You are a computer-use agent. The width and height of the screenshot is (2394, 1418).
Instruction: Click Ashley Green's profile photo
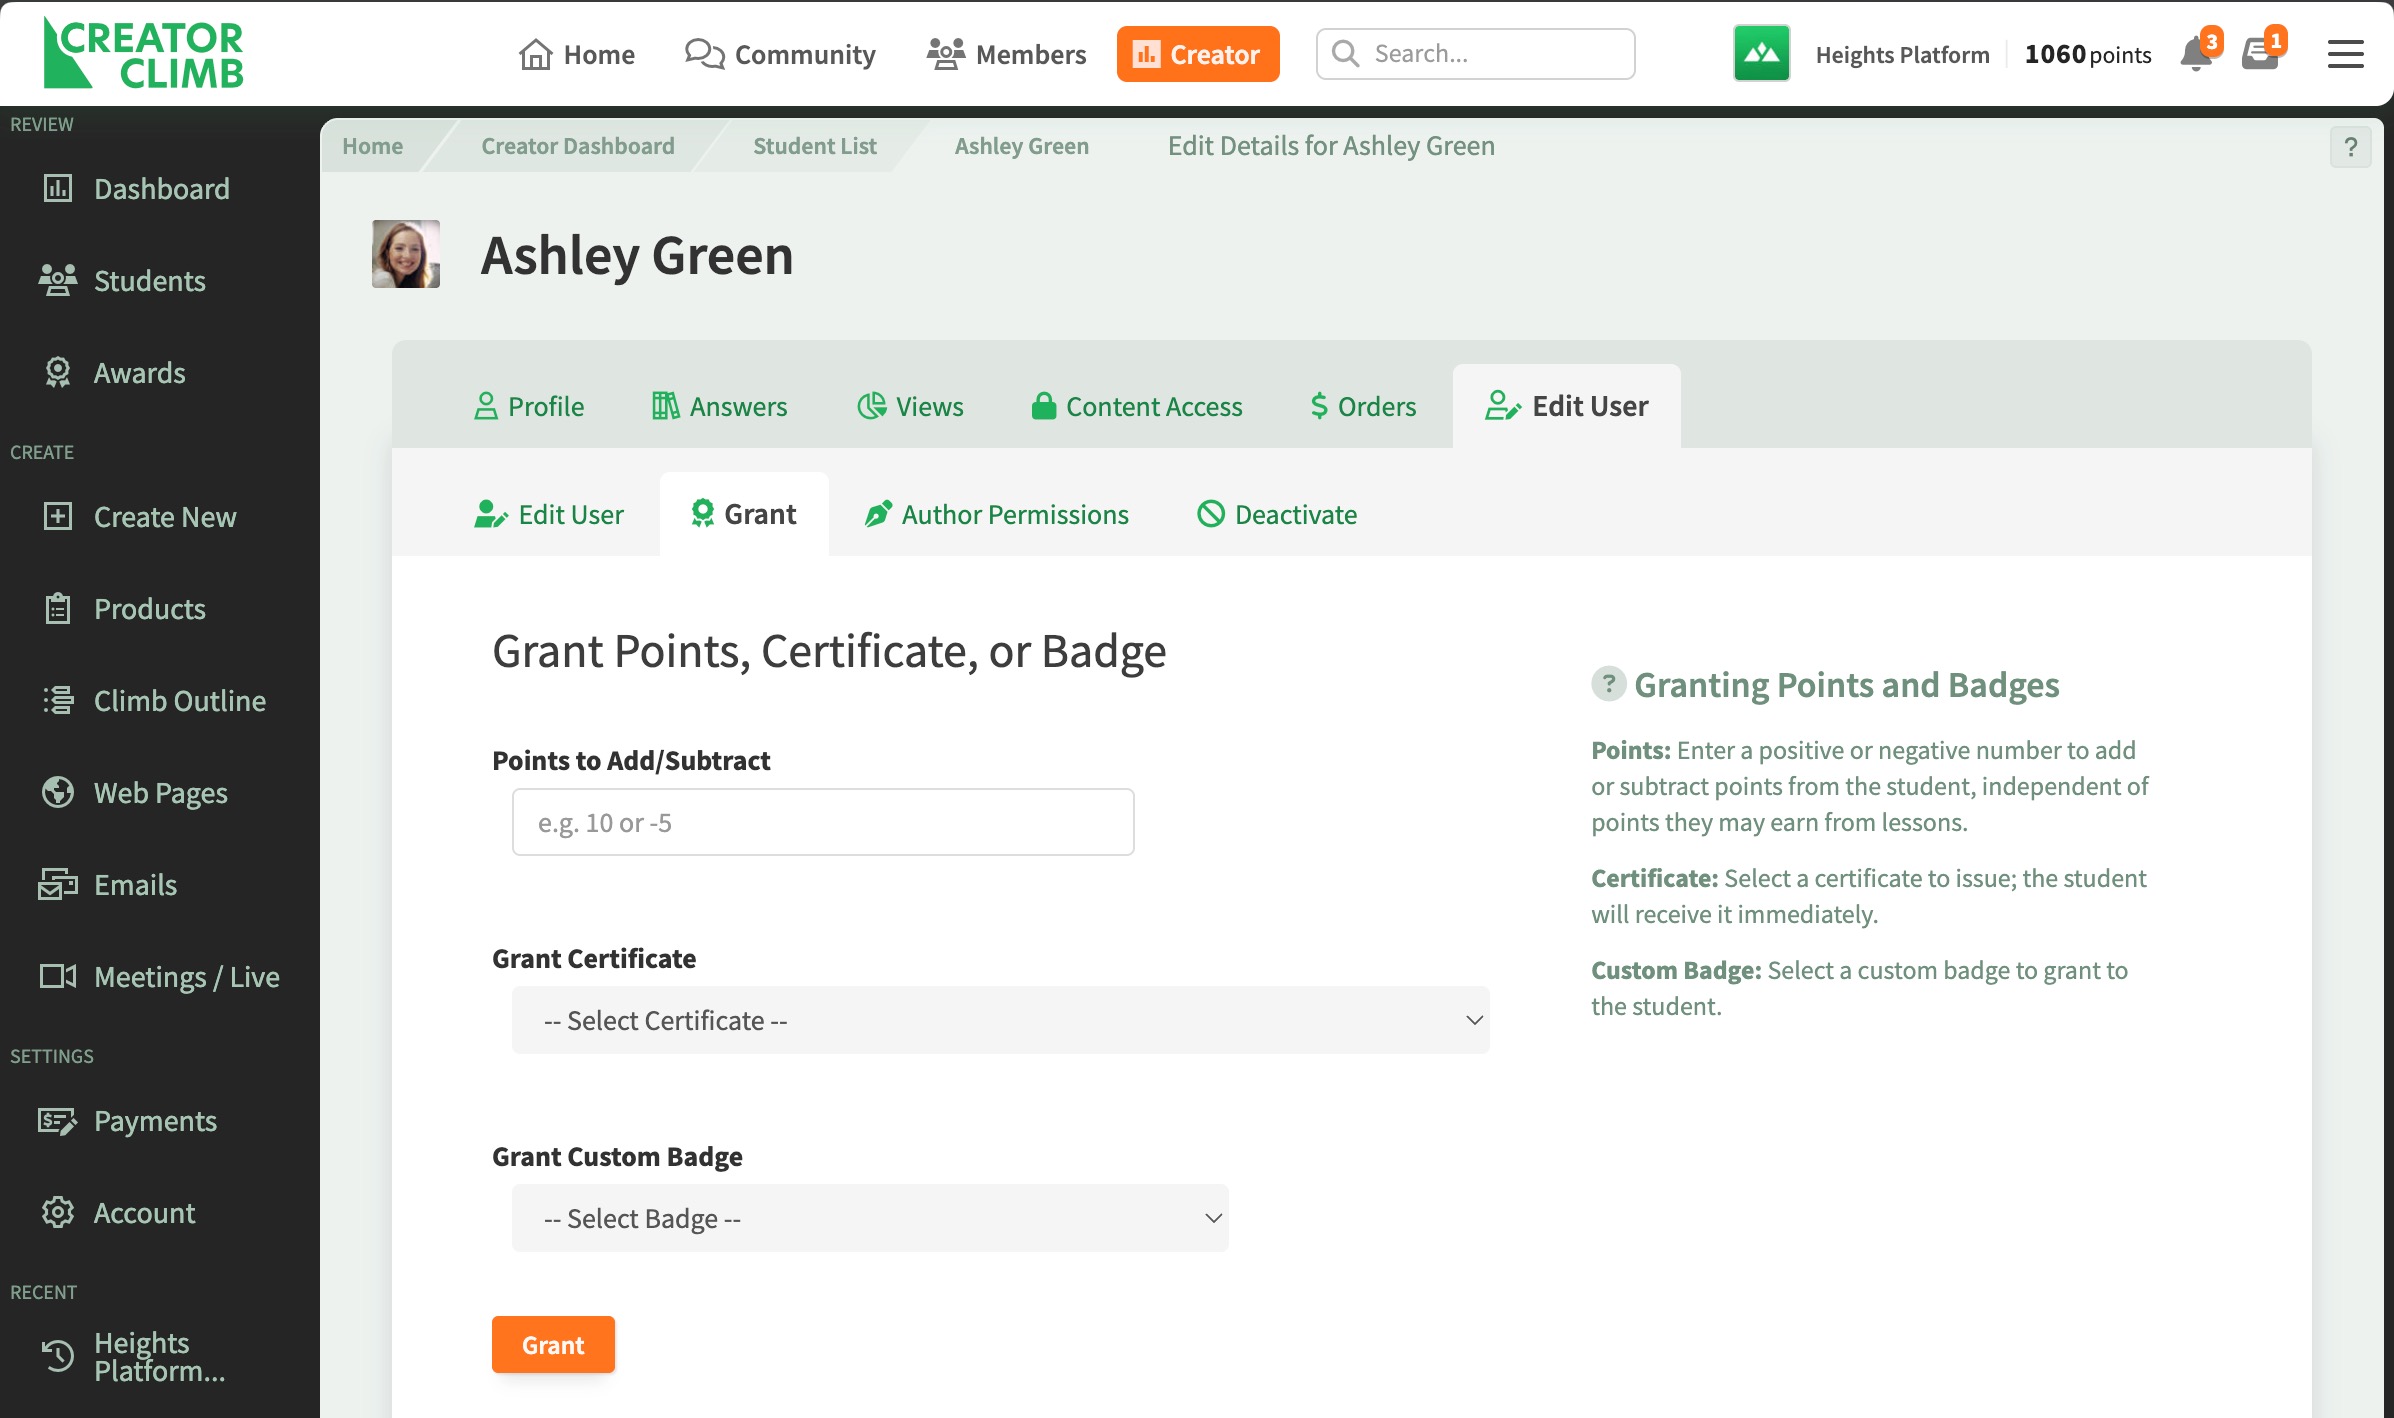point(406,254)
